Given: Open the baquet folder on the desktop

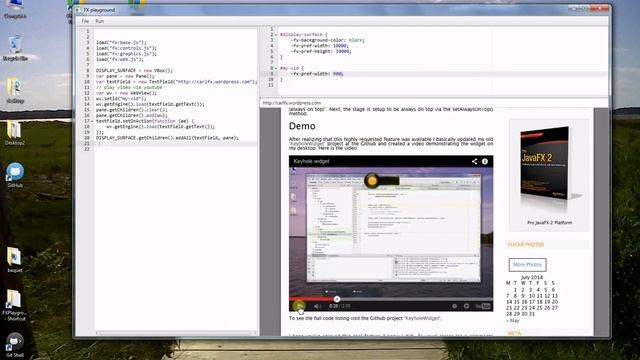Looking at the screenshot, I should [x=15, y=260].
